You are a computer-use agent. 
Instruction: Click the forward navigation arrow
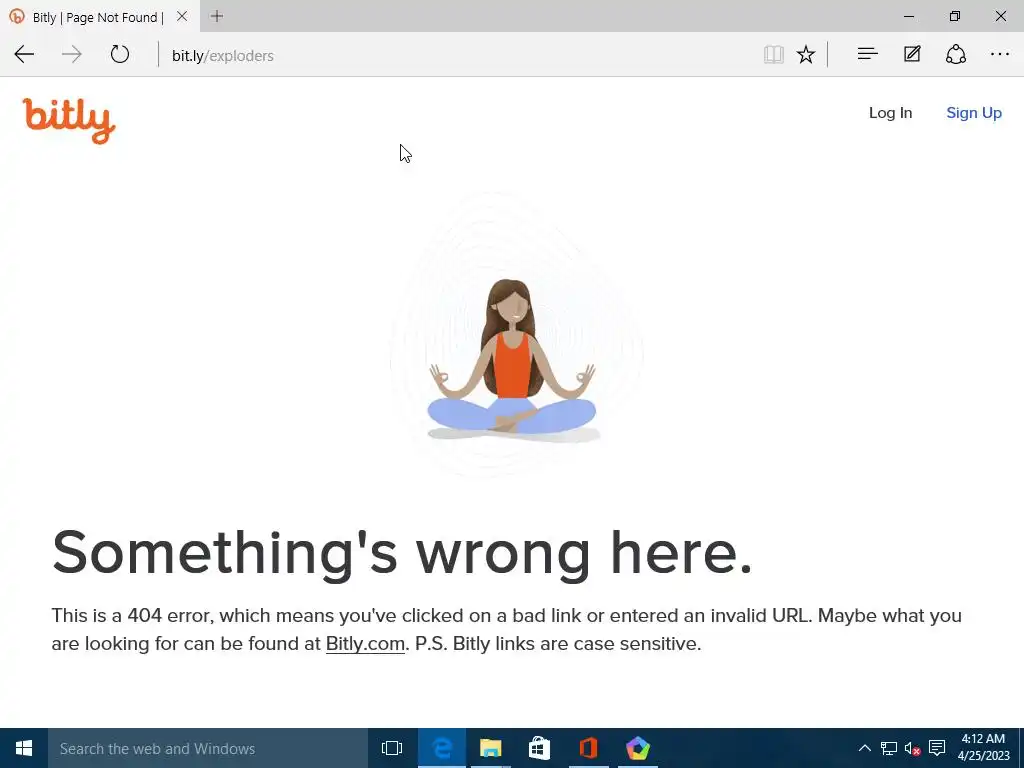pos(72,54)
